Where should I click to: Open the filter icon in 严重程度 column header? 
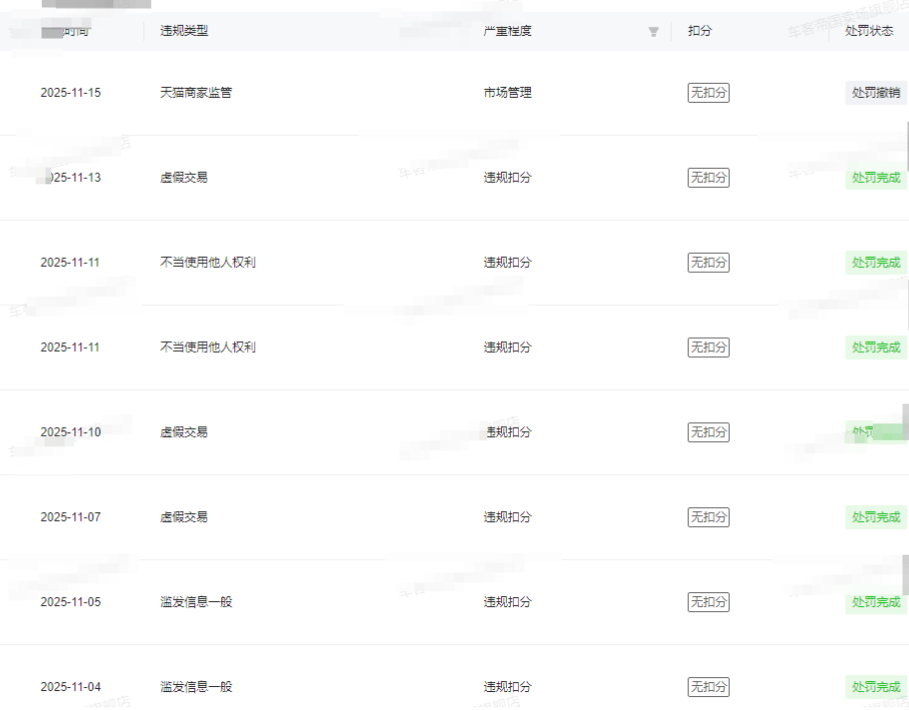pyautogui.click(x=653, y=31)
